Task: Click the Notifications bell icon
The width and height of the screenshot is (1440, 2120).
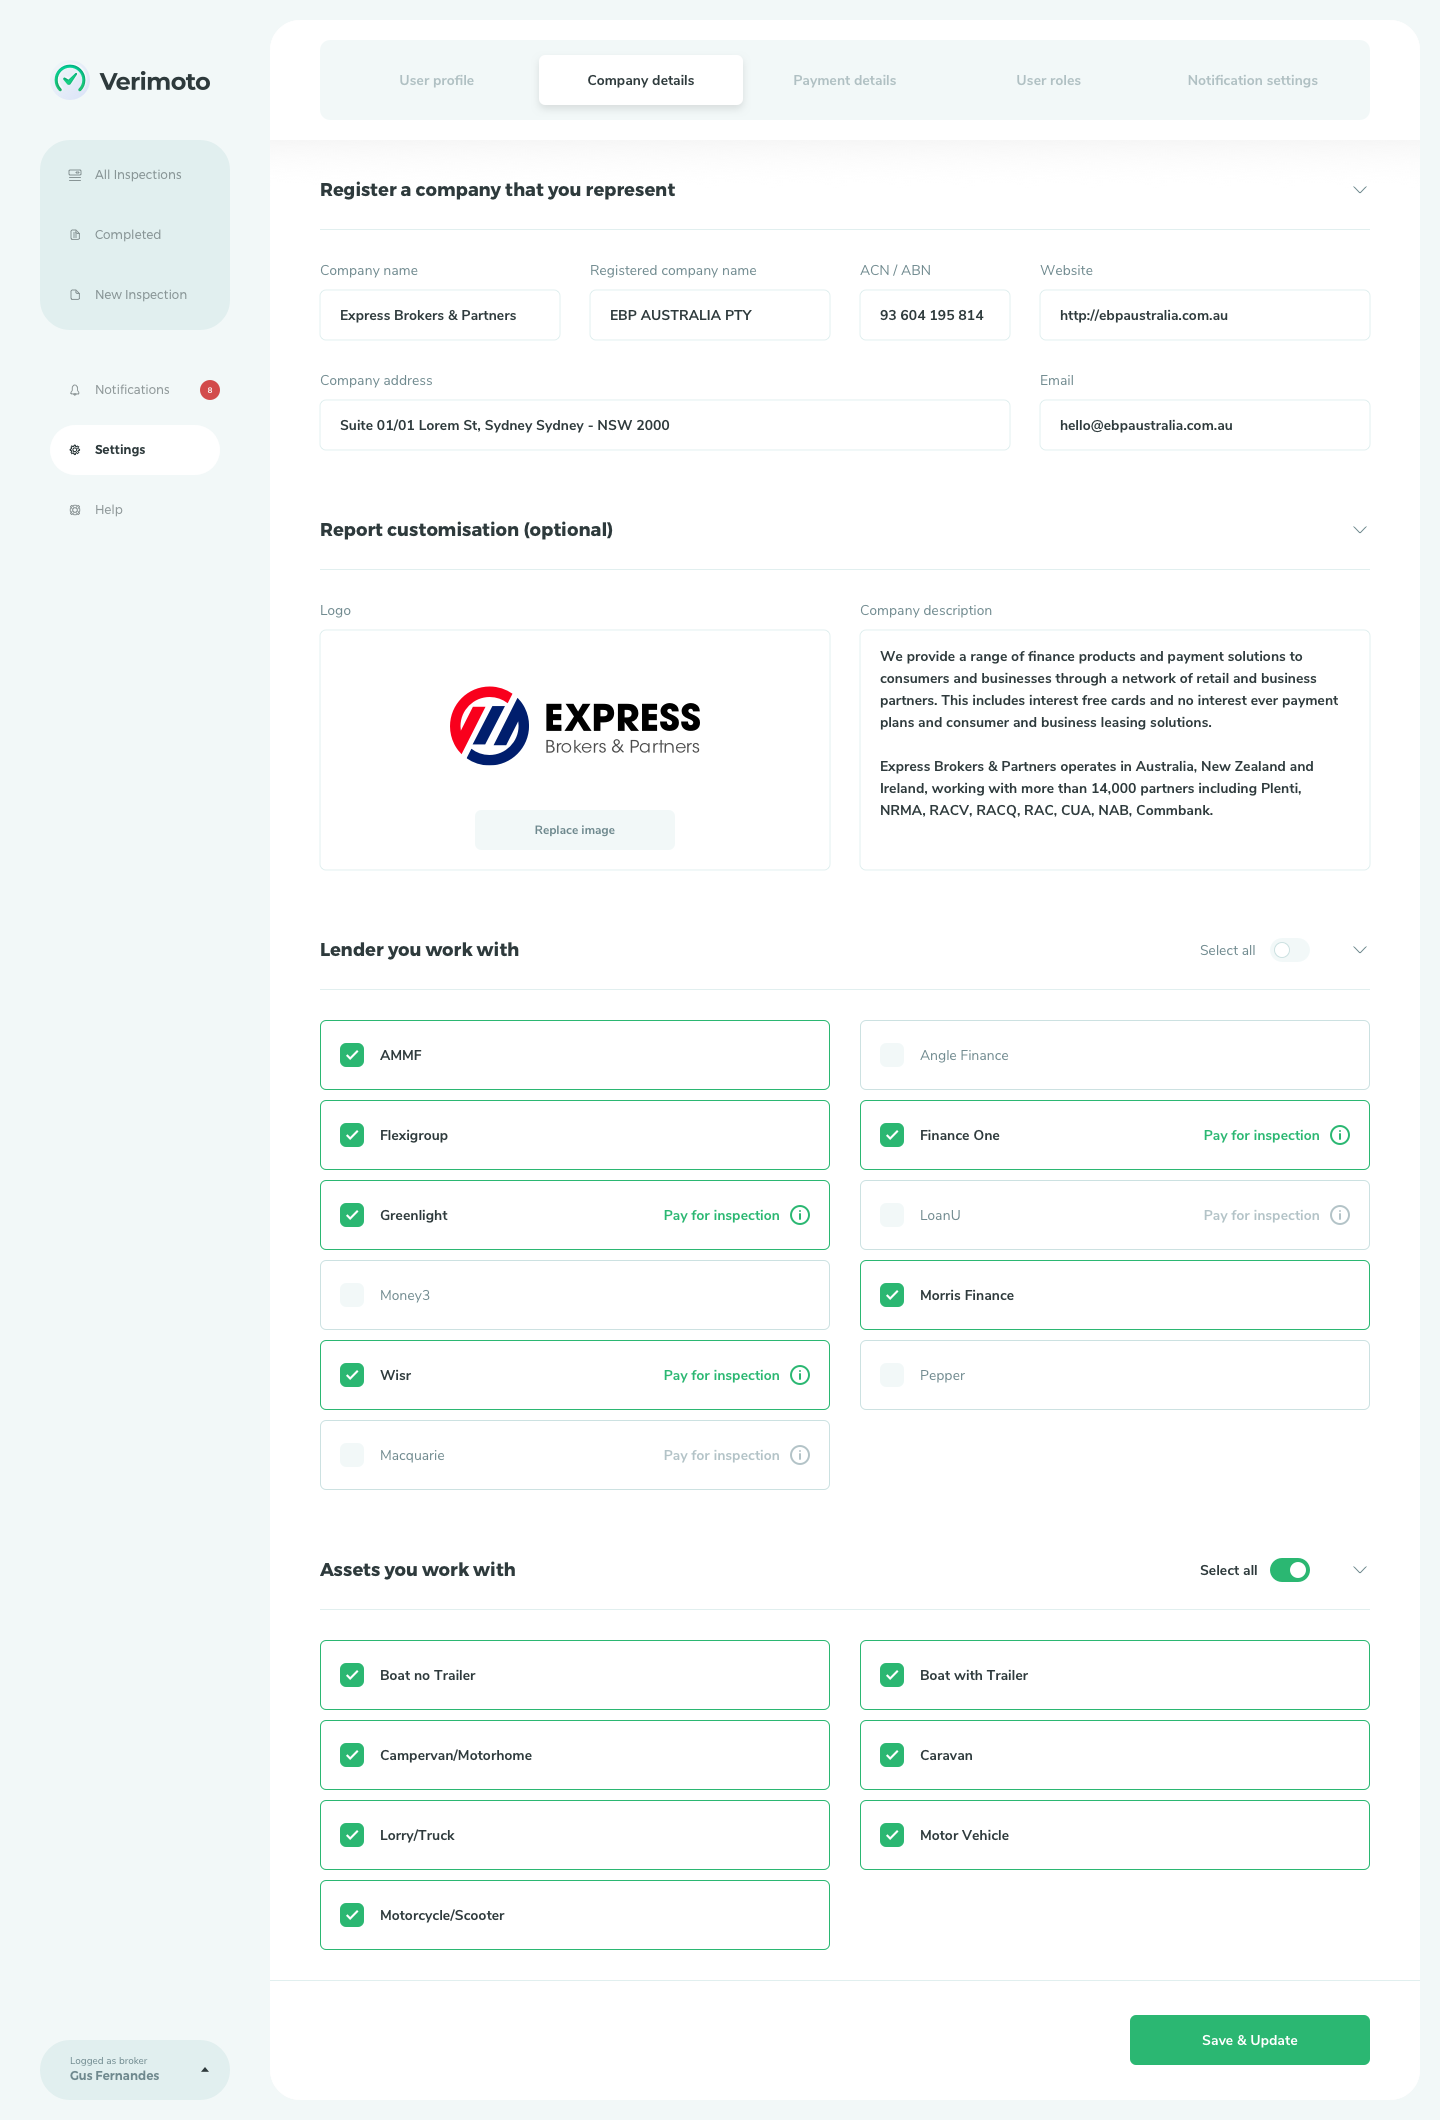Action: click(75, 390)
